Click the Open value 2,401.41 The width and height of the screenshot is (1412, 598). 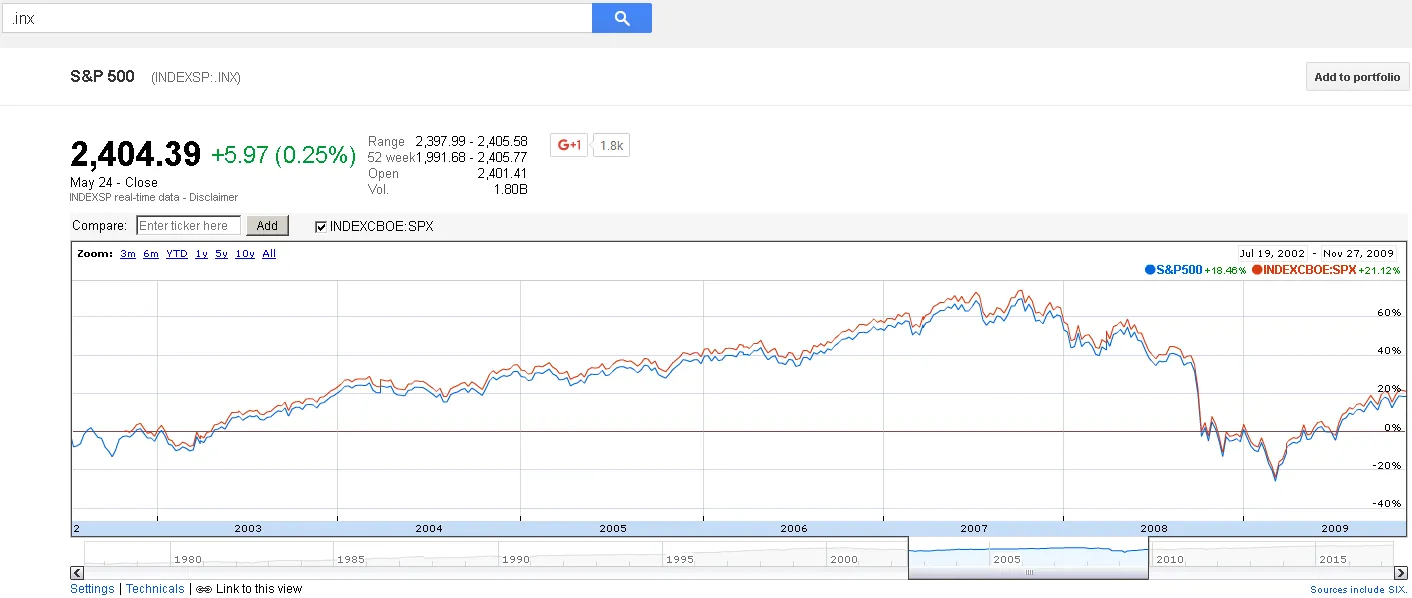503,174
